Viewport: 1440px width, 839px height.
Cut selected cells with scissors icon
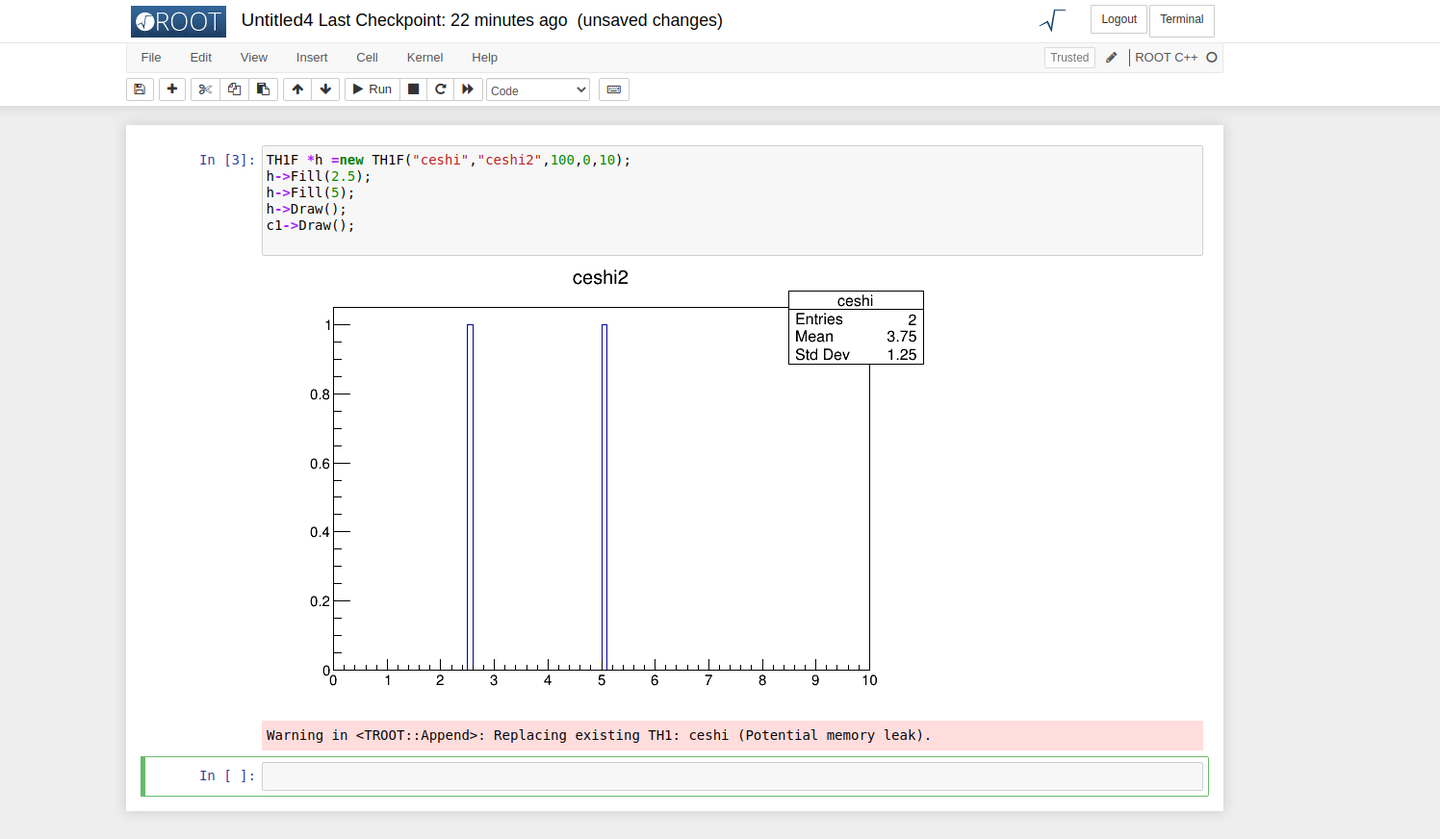(x=205, y=89)
